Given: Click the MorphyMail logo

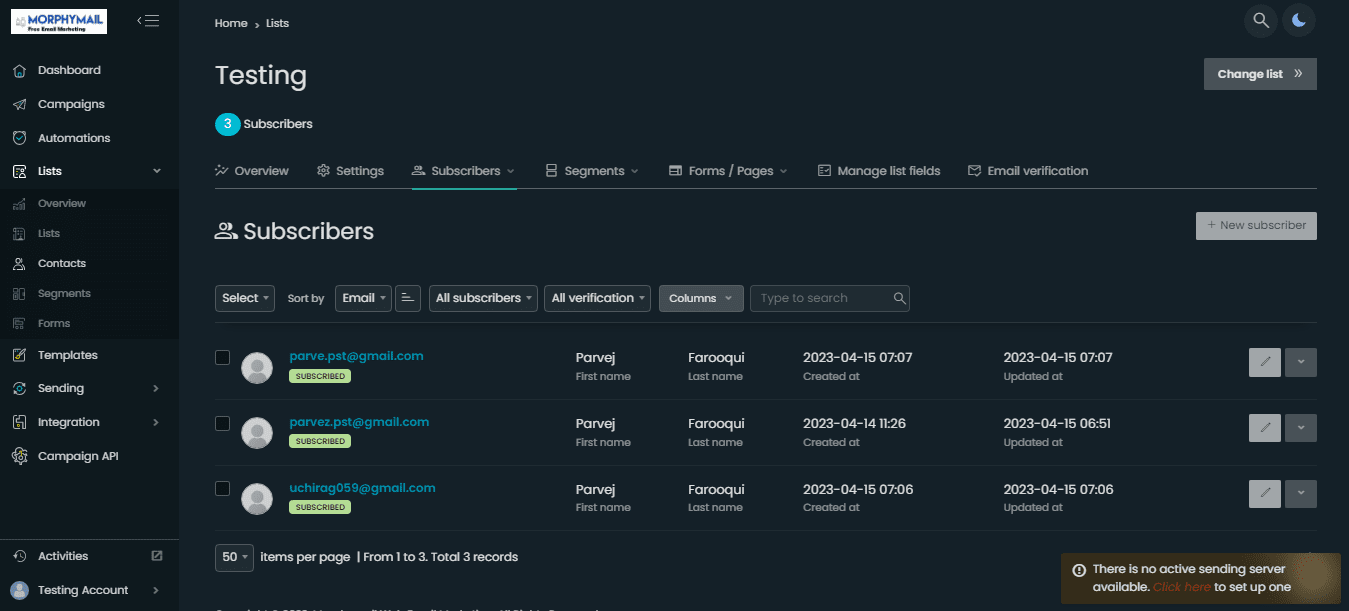Looking at the screenshot, I should tap(59, 21).
